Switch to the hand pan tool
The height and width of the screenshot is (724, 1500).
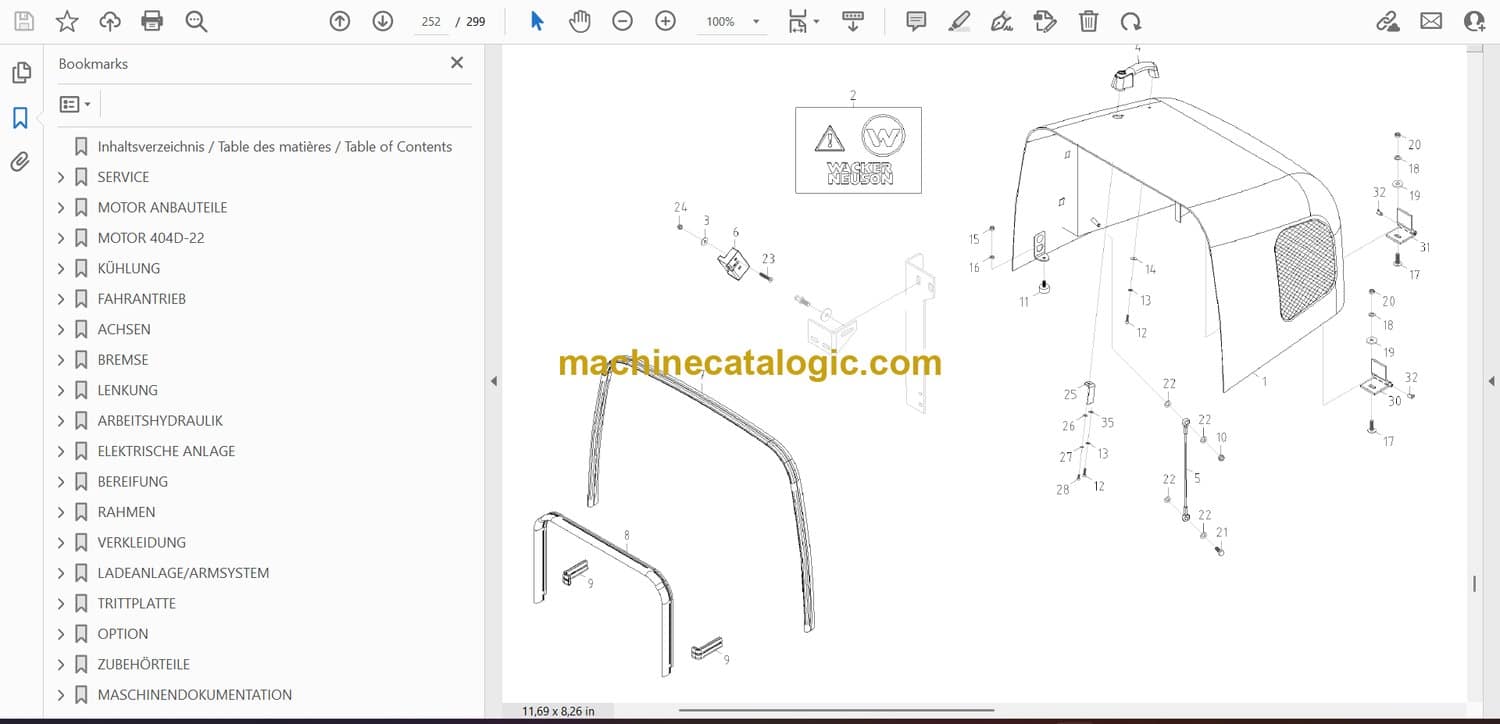[580, 21]
